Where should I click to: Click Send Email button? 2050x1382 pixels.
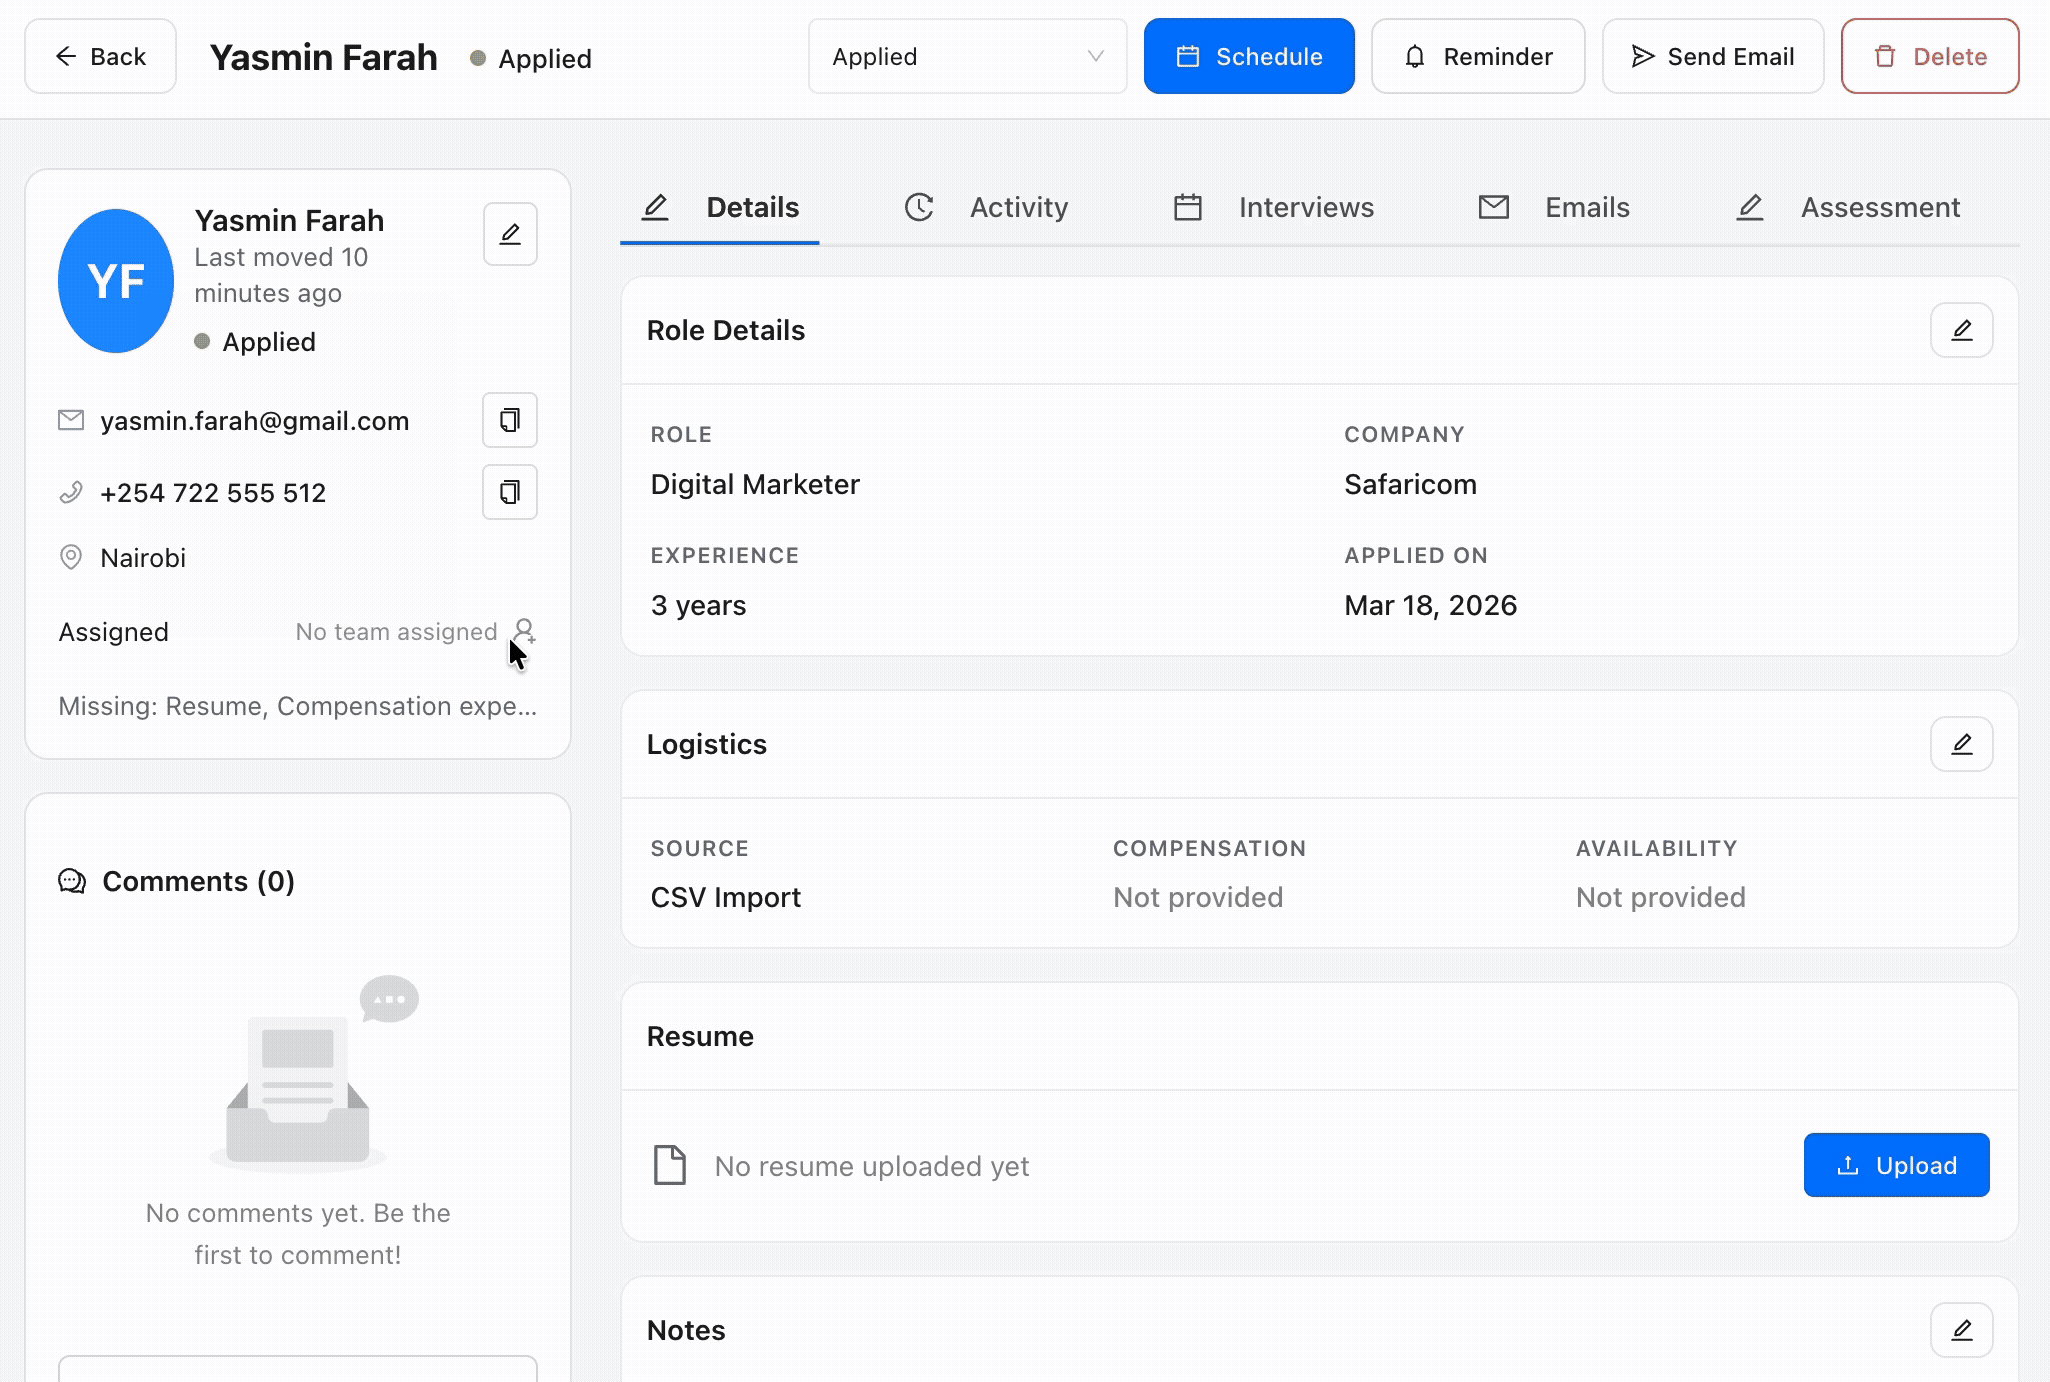[x=1713, y=57]
